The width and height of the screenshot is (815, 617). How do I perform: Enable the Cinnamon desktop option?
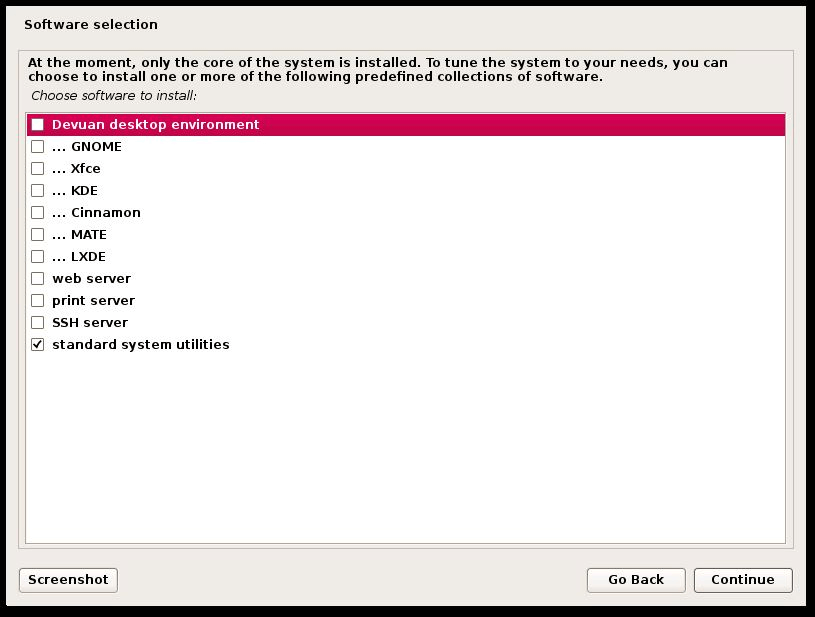38,212
